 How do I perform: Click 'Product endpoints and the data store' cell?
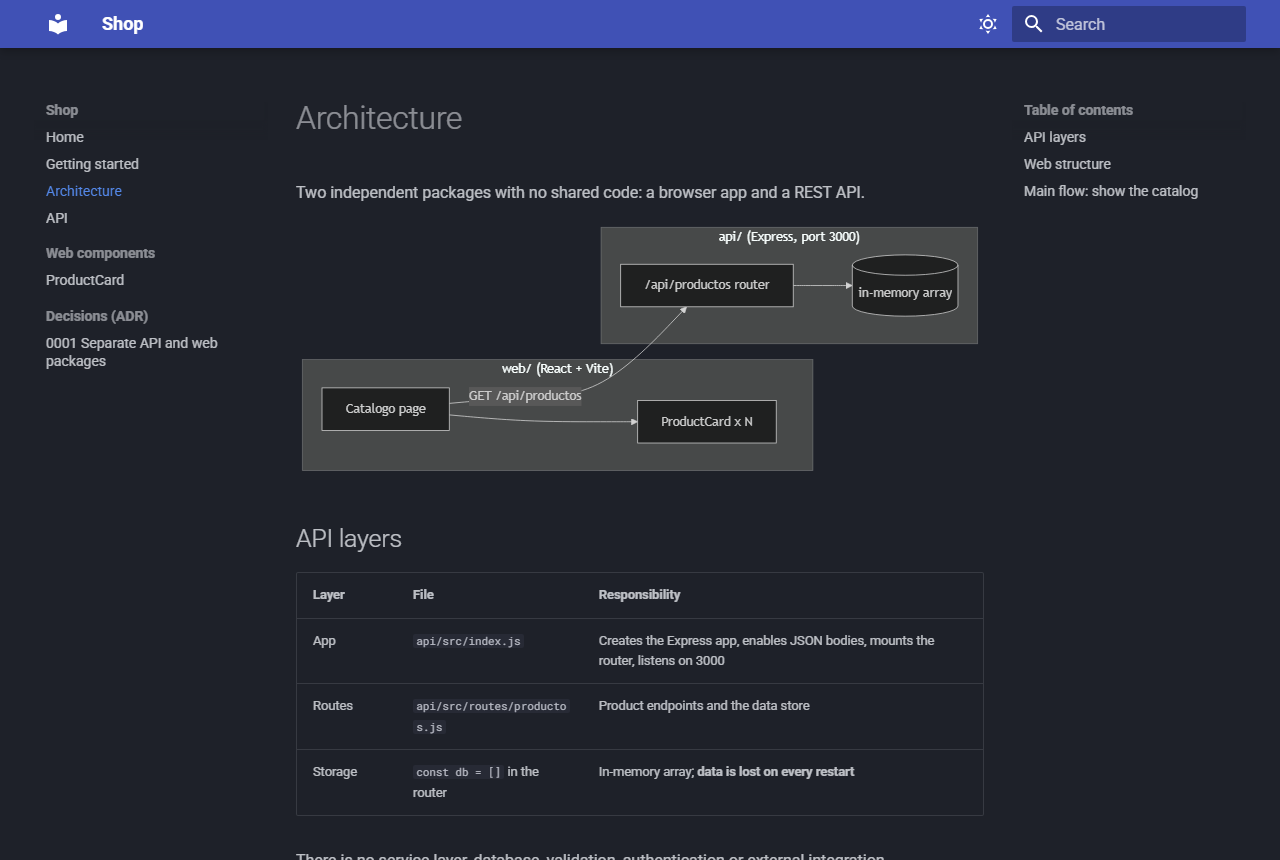click(704, 706)
